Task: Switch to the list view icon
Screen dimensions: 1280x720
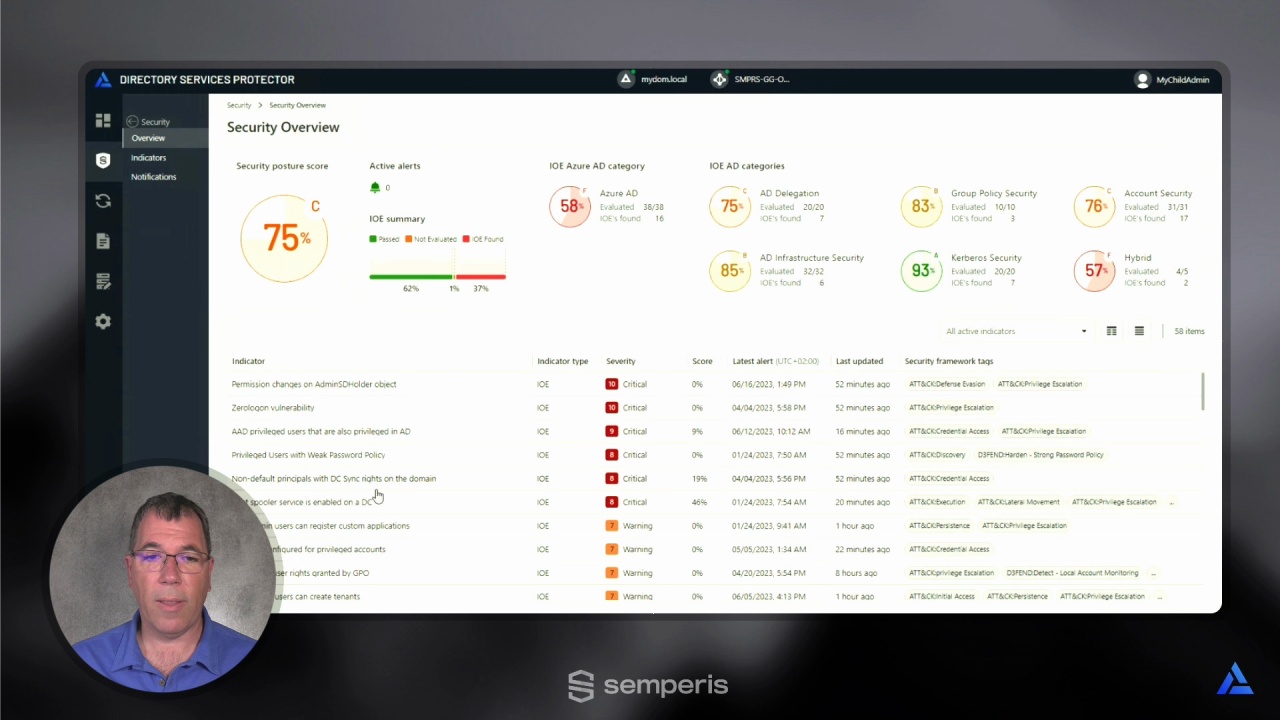Action: (1139, 331)
